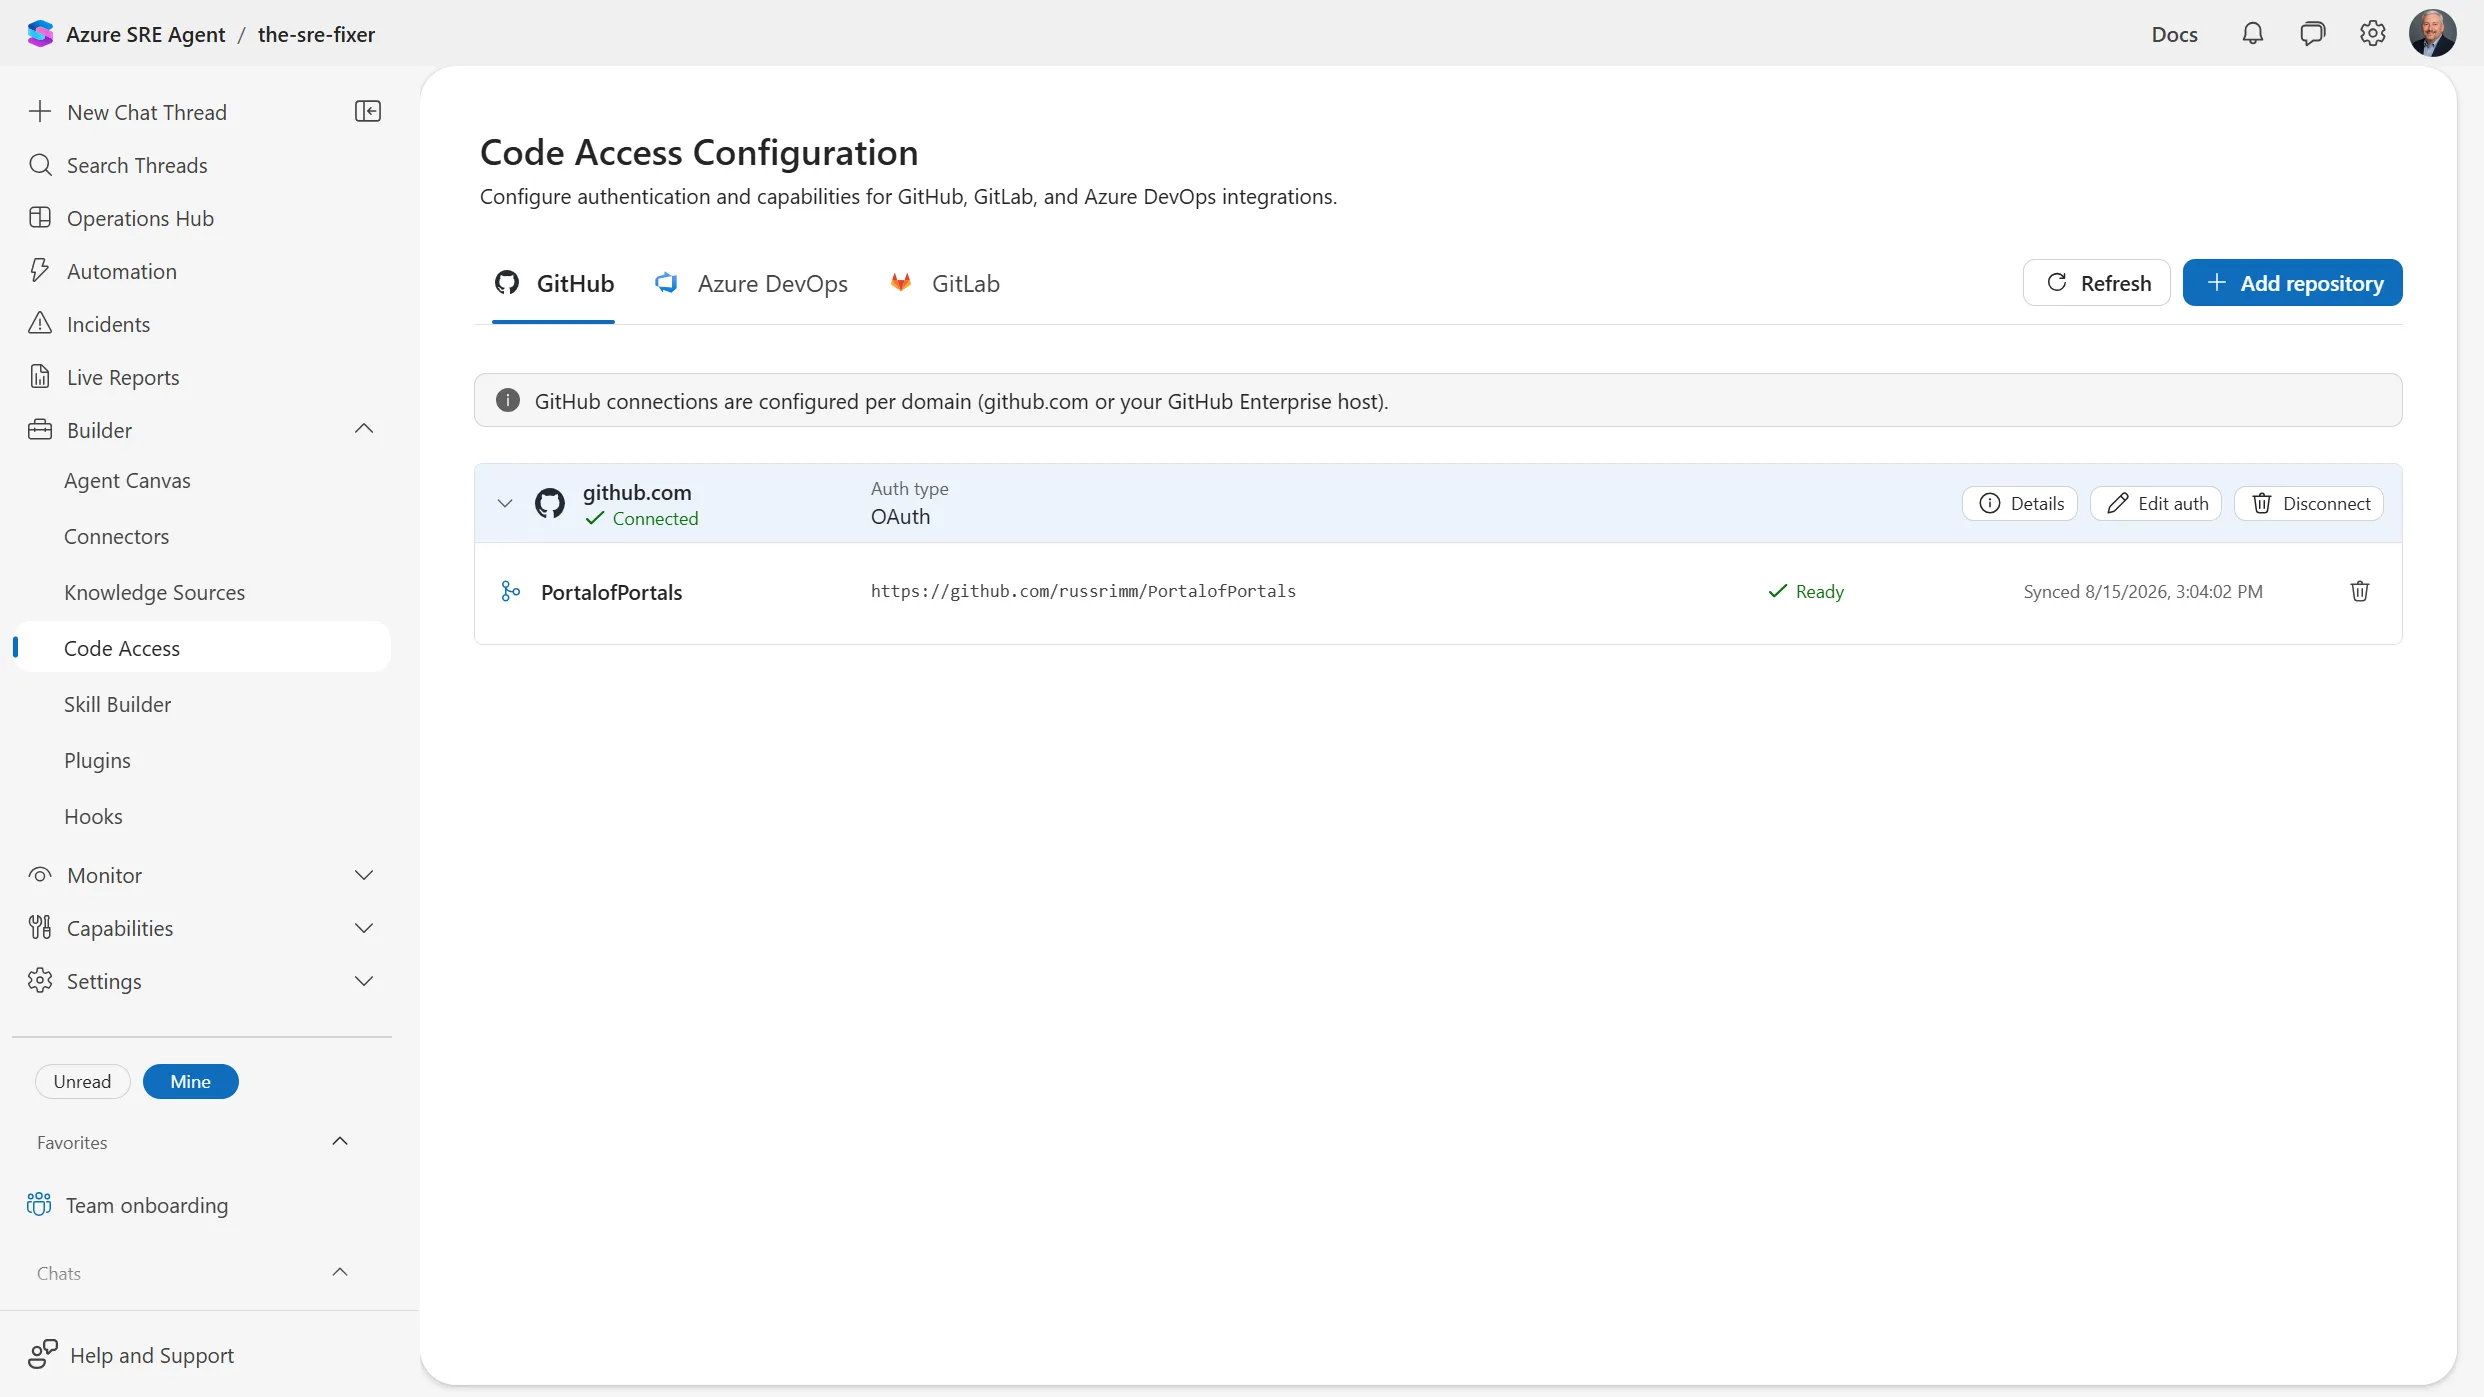This screenshot has width=2484, height=1397.
Task: Select Code Access menu item
Action: pyautogui.click(x=203, y=648)
